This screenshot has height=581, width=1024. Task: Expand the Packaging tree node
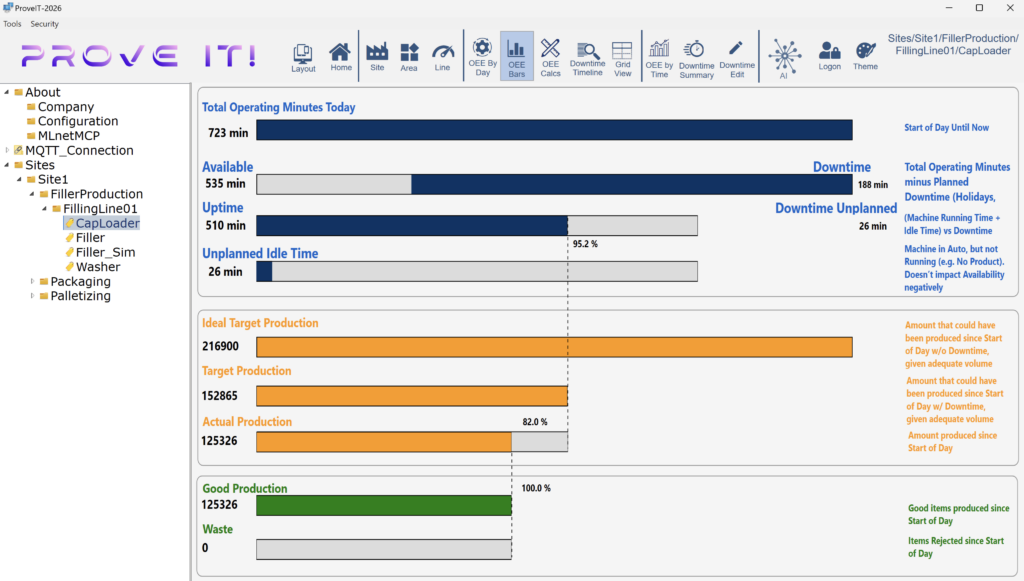click(32, 282)
